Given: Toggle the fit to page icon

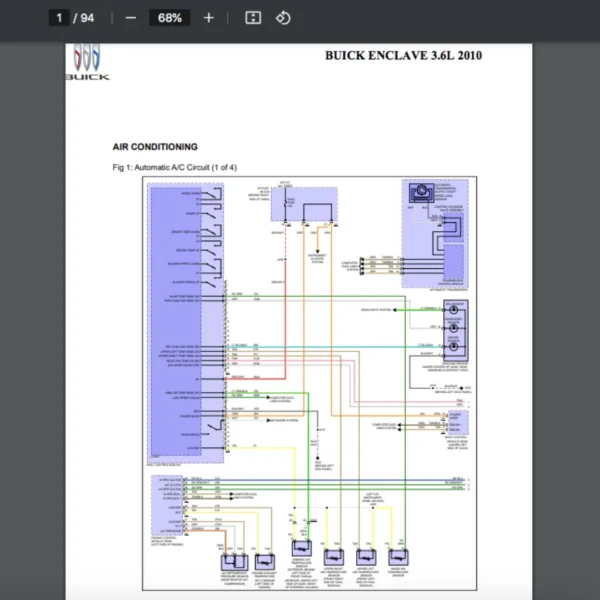Looking at the screenshot, I should click(x=253, y=18).
